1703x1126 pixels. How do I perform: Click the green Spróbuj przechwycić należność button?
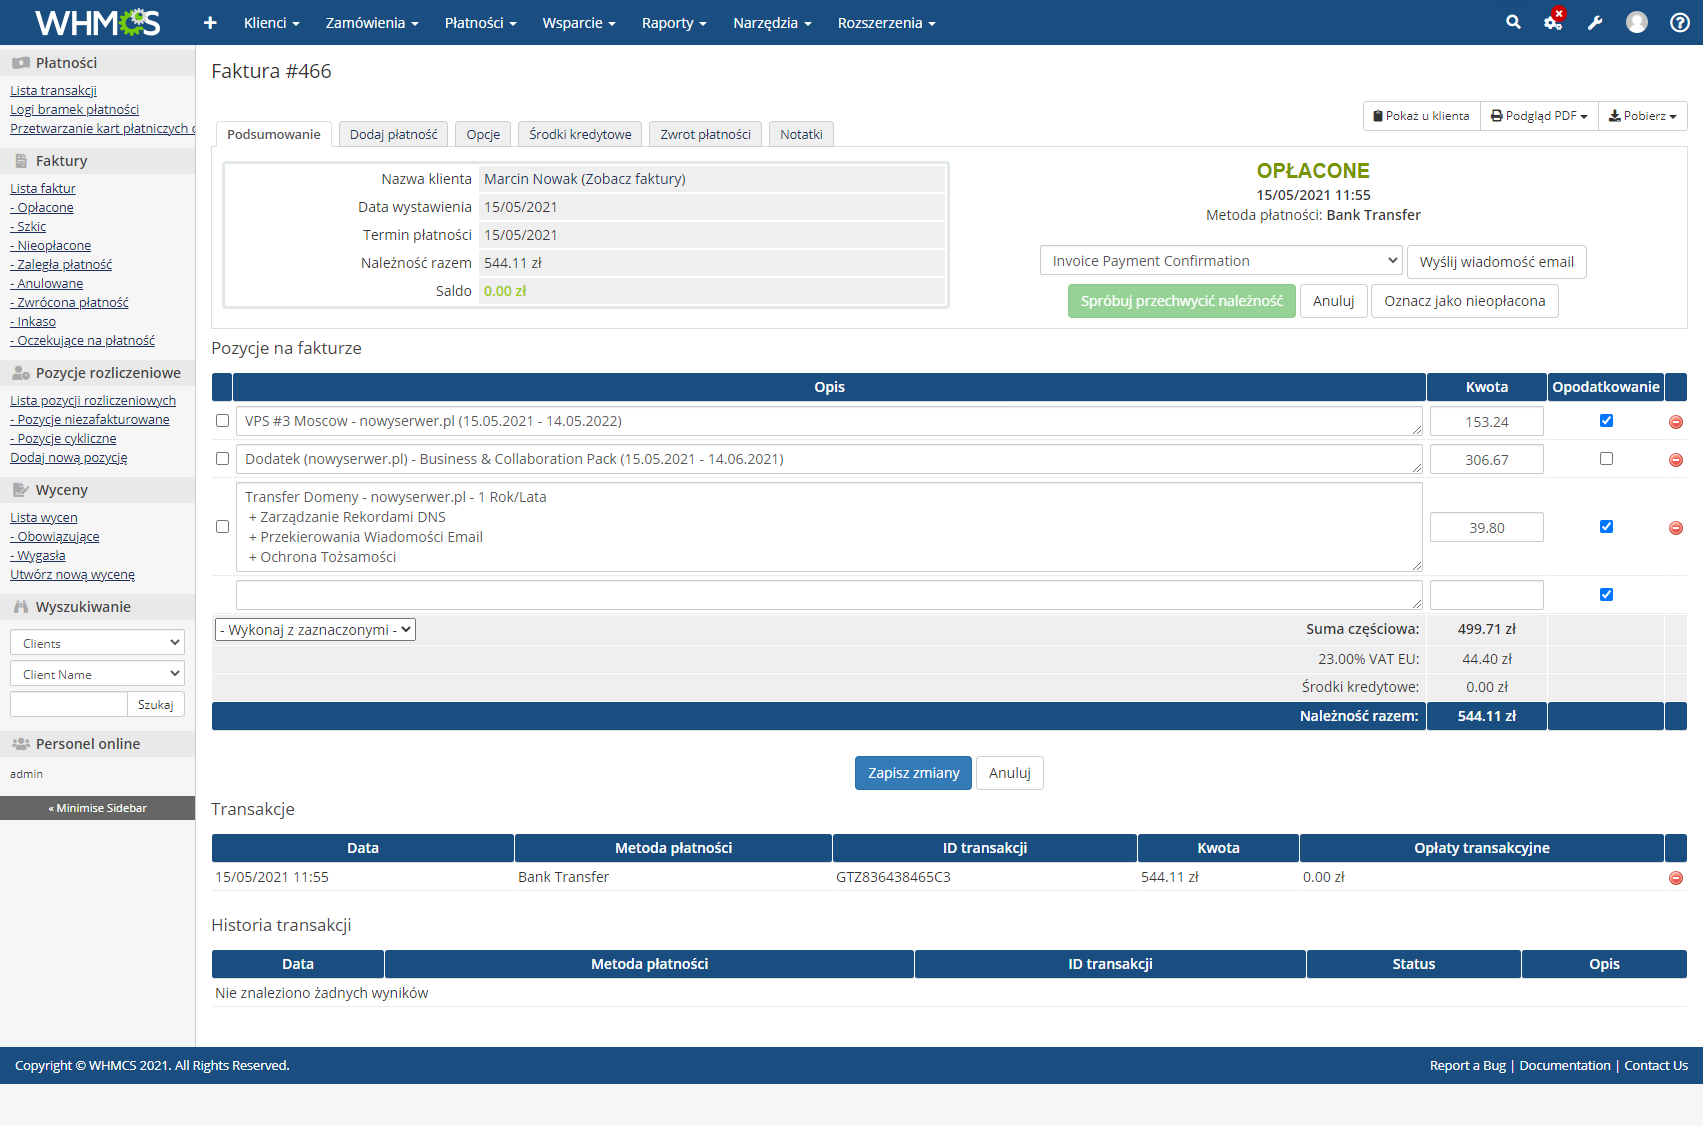pos(1181,300)
